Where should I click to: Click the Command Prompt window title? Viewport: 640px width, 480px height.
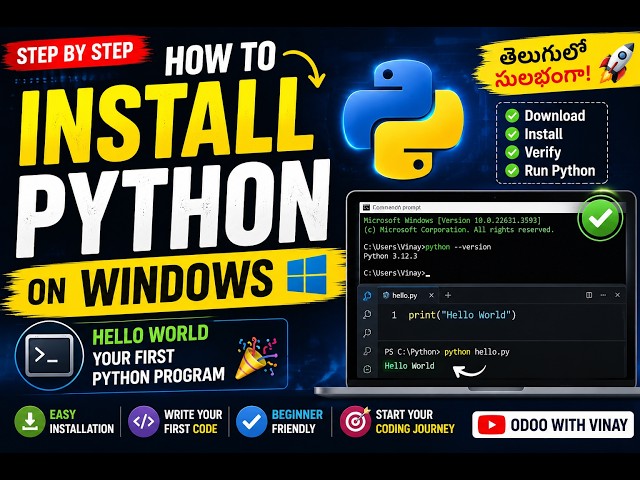(396, 207)
